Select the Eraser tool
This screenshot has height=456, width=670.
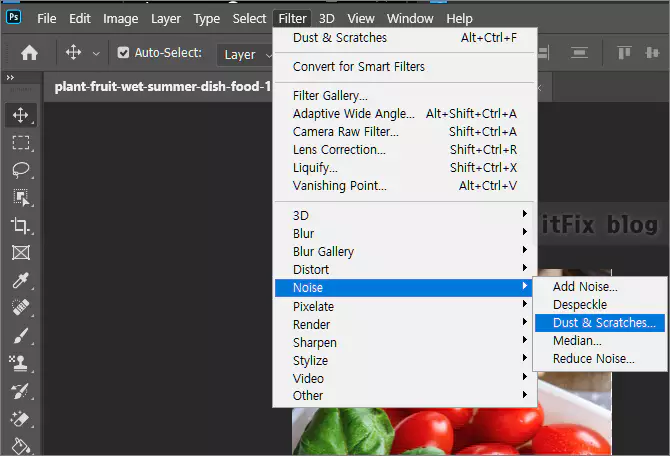click(x=20, y=419)
